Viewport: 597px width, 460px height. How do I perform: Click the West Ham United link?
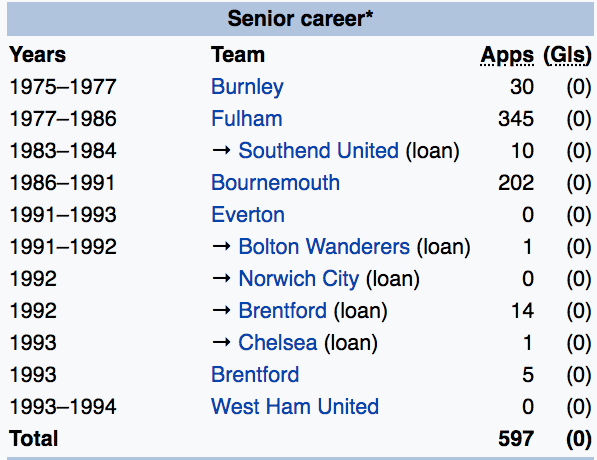[x=295, y=406]
